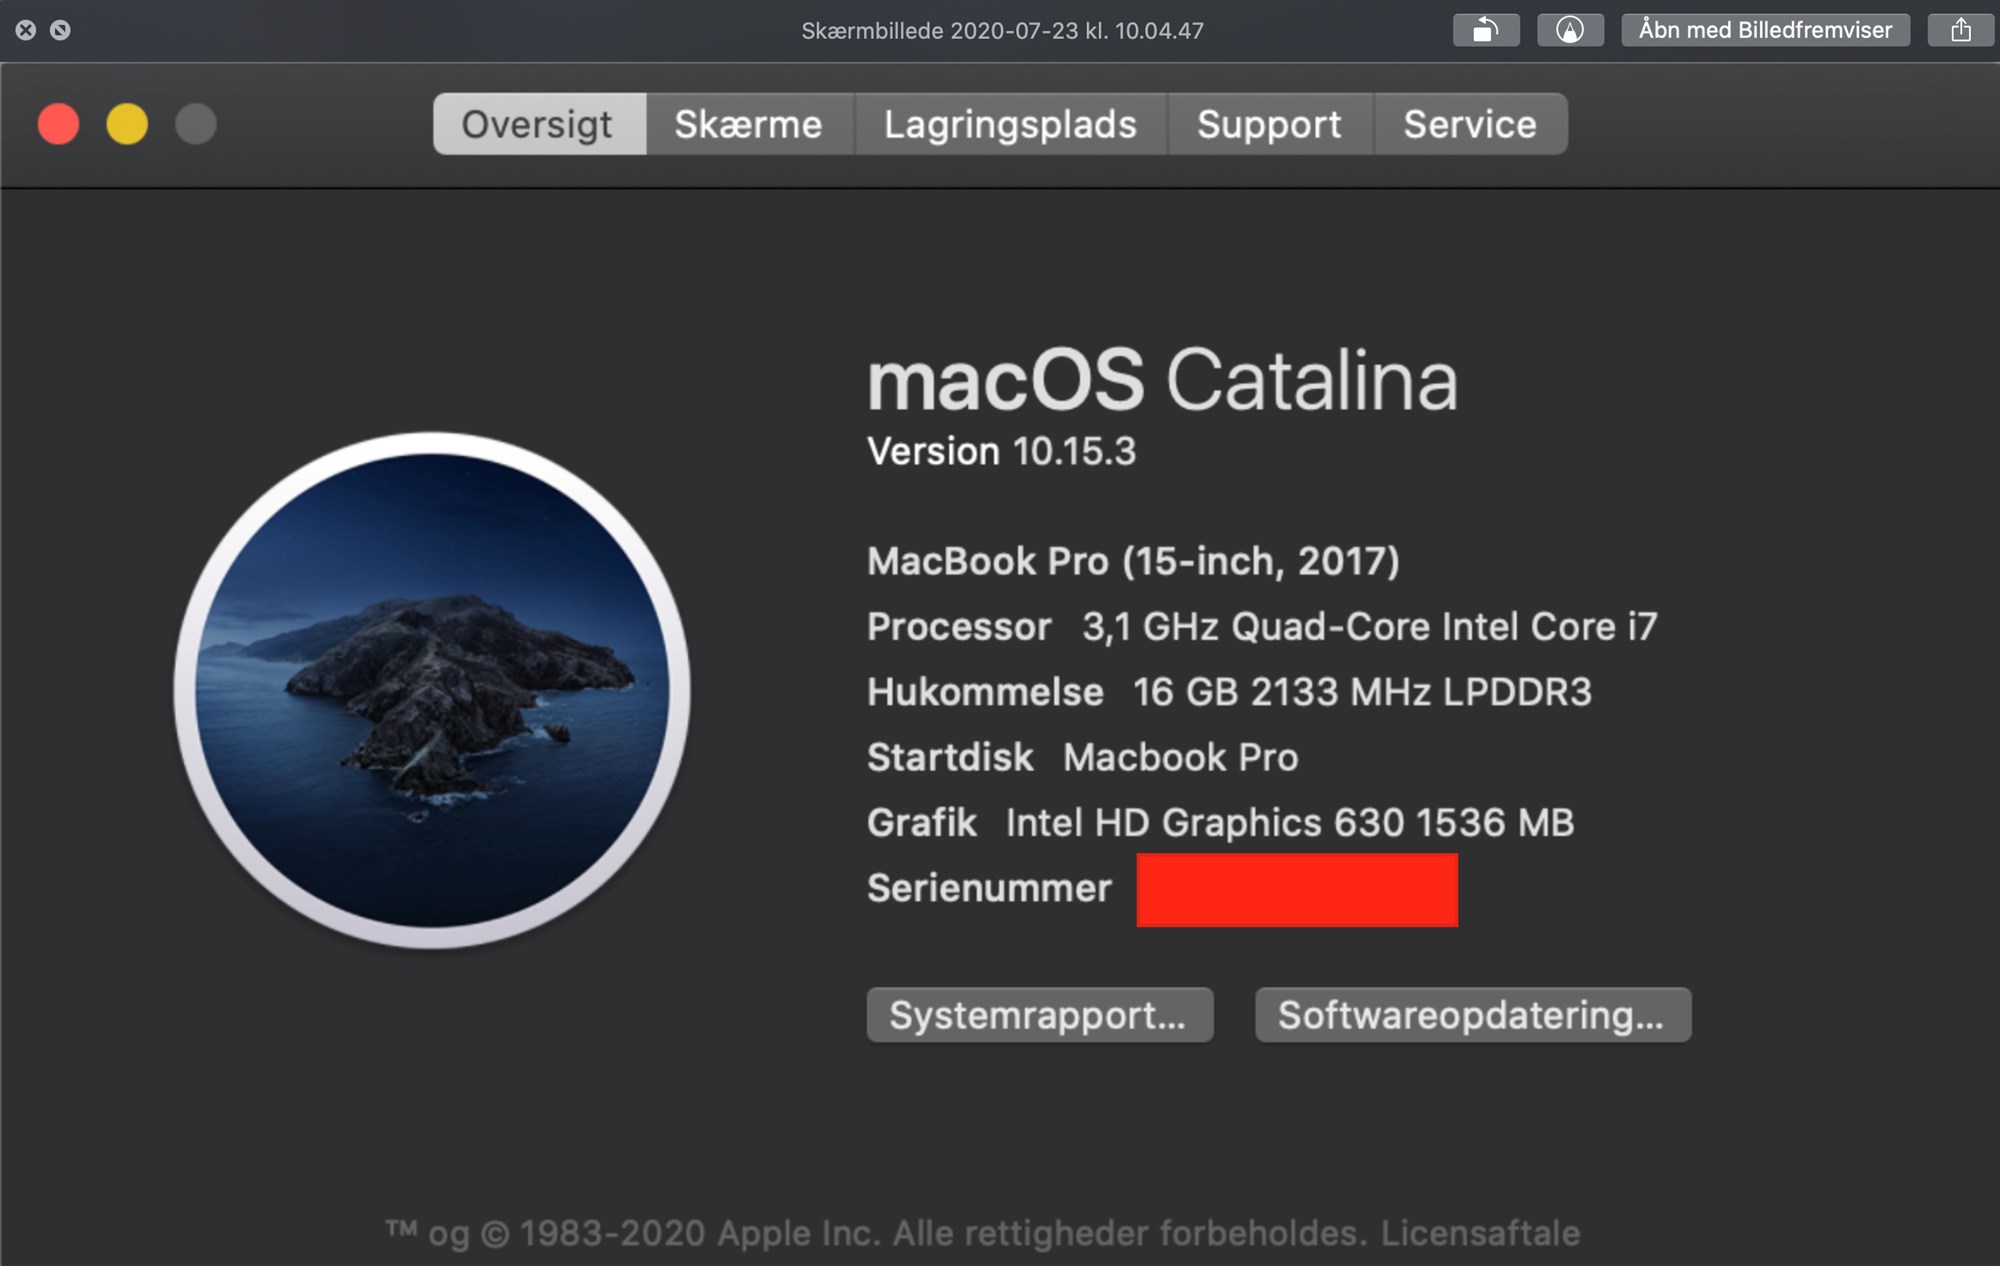Click the 16 GB 2133 MHz LPDDR3 value
The width and height of the screenshot is (2000, 1266).
pyautogui.click(x=1362, y=692)
